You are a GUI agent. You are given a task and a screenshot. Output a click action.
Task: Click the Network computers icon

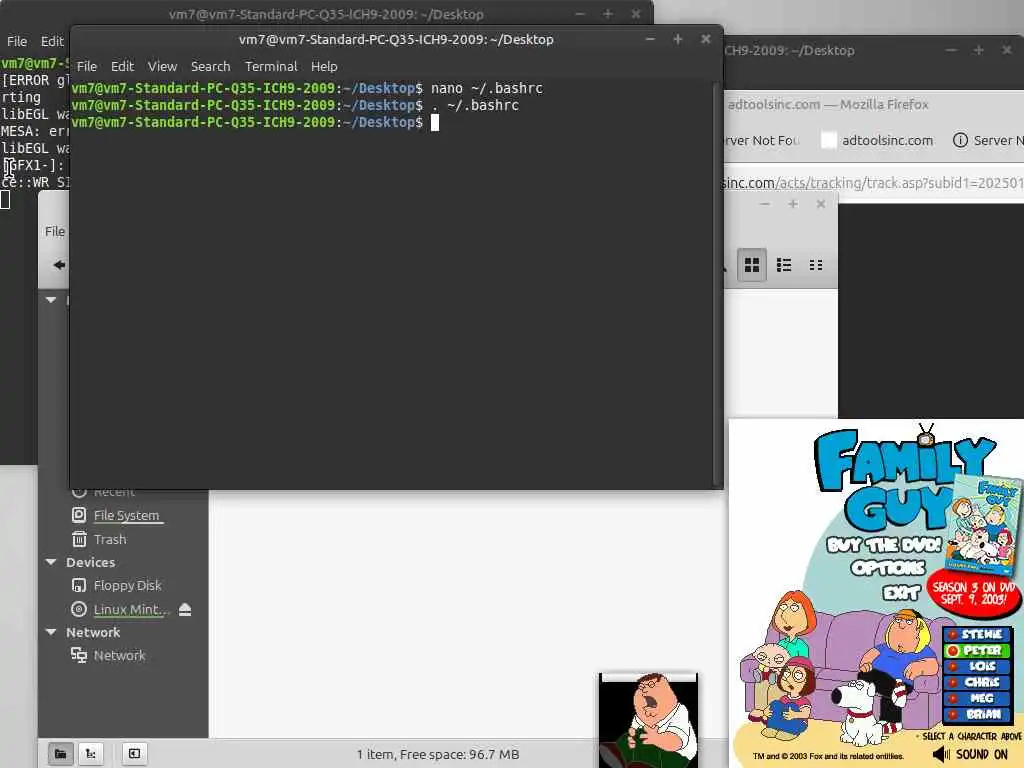(78, 655)
